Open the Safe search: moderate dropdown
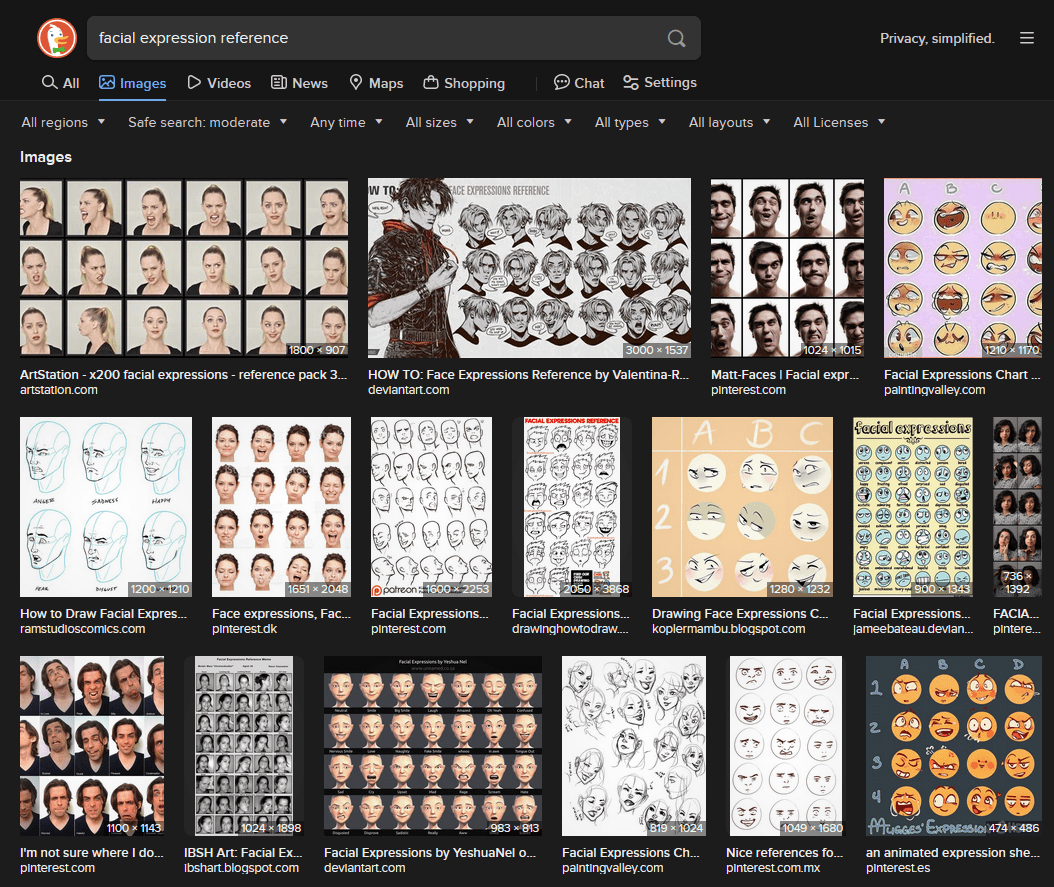Image resolution: width=1054 pixels, height=887 pixels. [x=207, y=122]
